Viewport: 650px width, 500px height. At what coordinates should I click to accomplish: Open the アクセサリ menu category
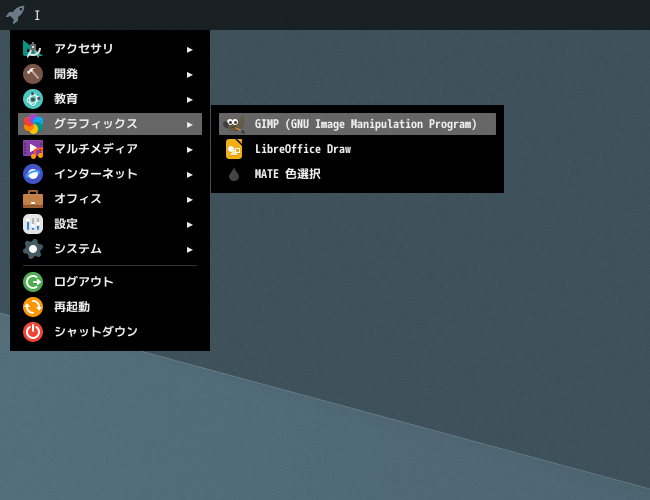[x=110, y=49]
